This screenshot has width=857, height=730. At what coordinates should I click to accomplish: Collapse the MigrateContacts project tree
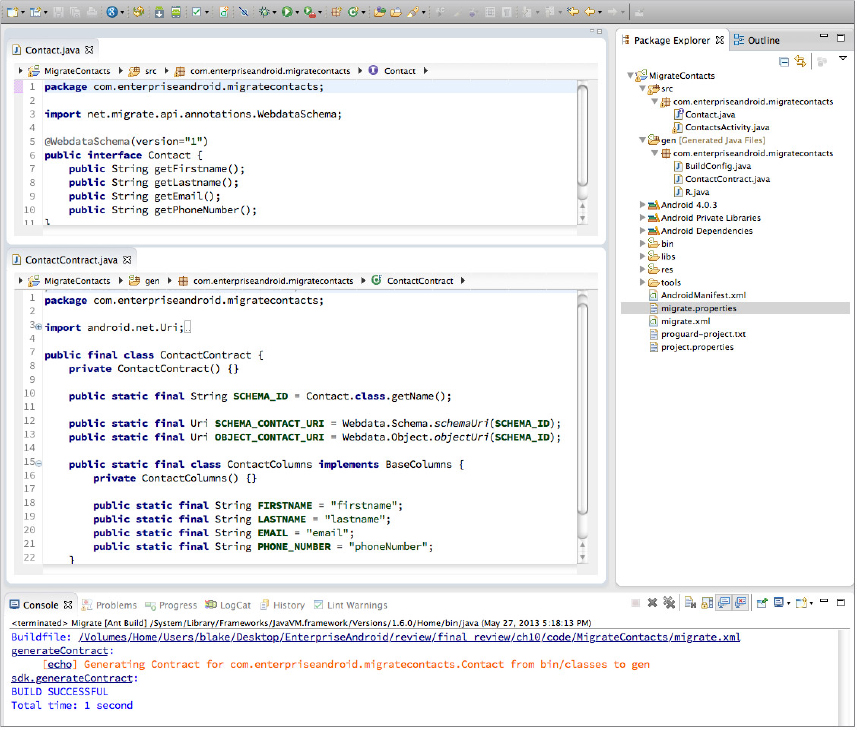click(630, 75)
